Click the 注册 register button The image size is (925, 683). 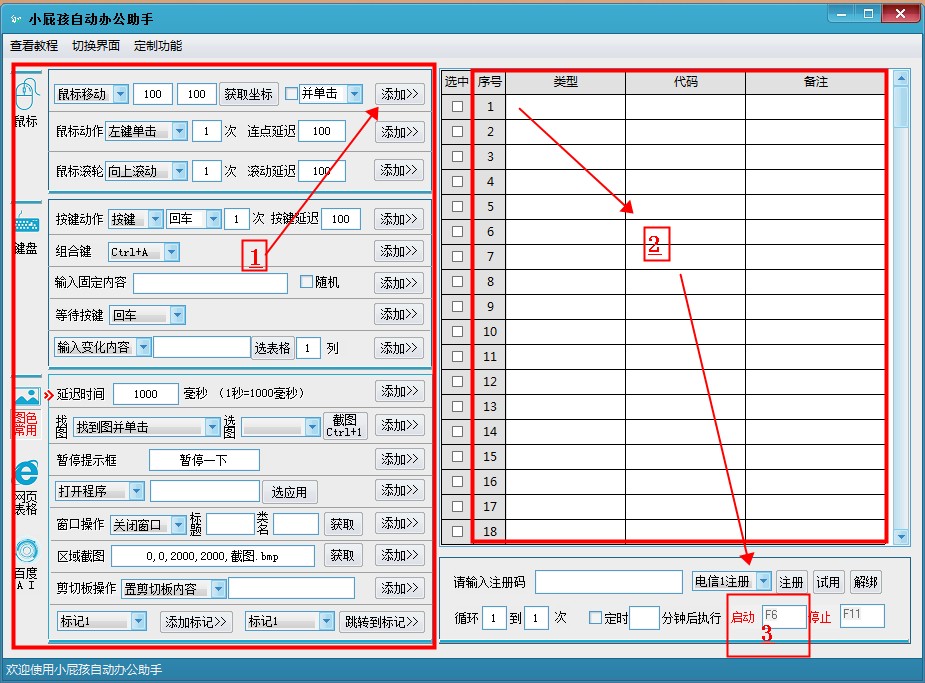click(x=791, y=582)
